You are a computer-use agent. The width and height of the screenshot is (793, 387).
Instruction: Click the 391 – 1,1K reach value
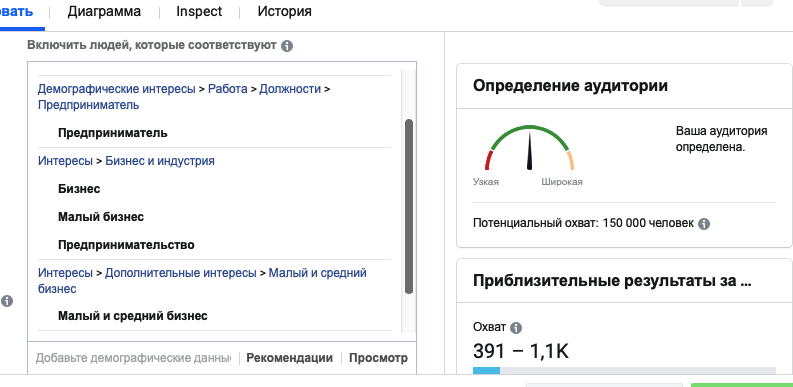tap(521, 351)
